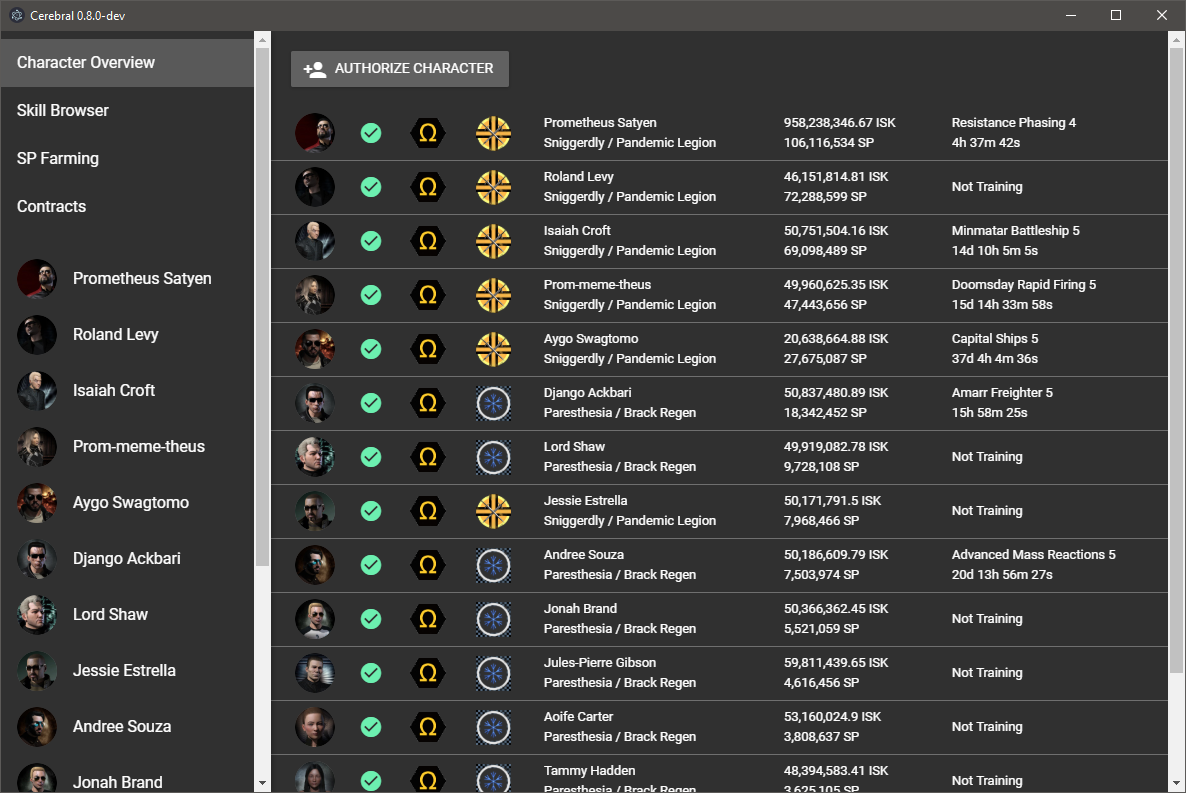Click Paresthesia corp logo for Andree Souza

493,565
